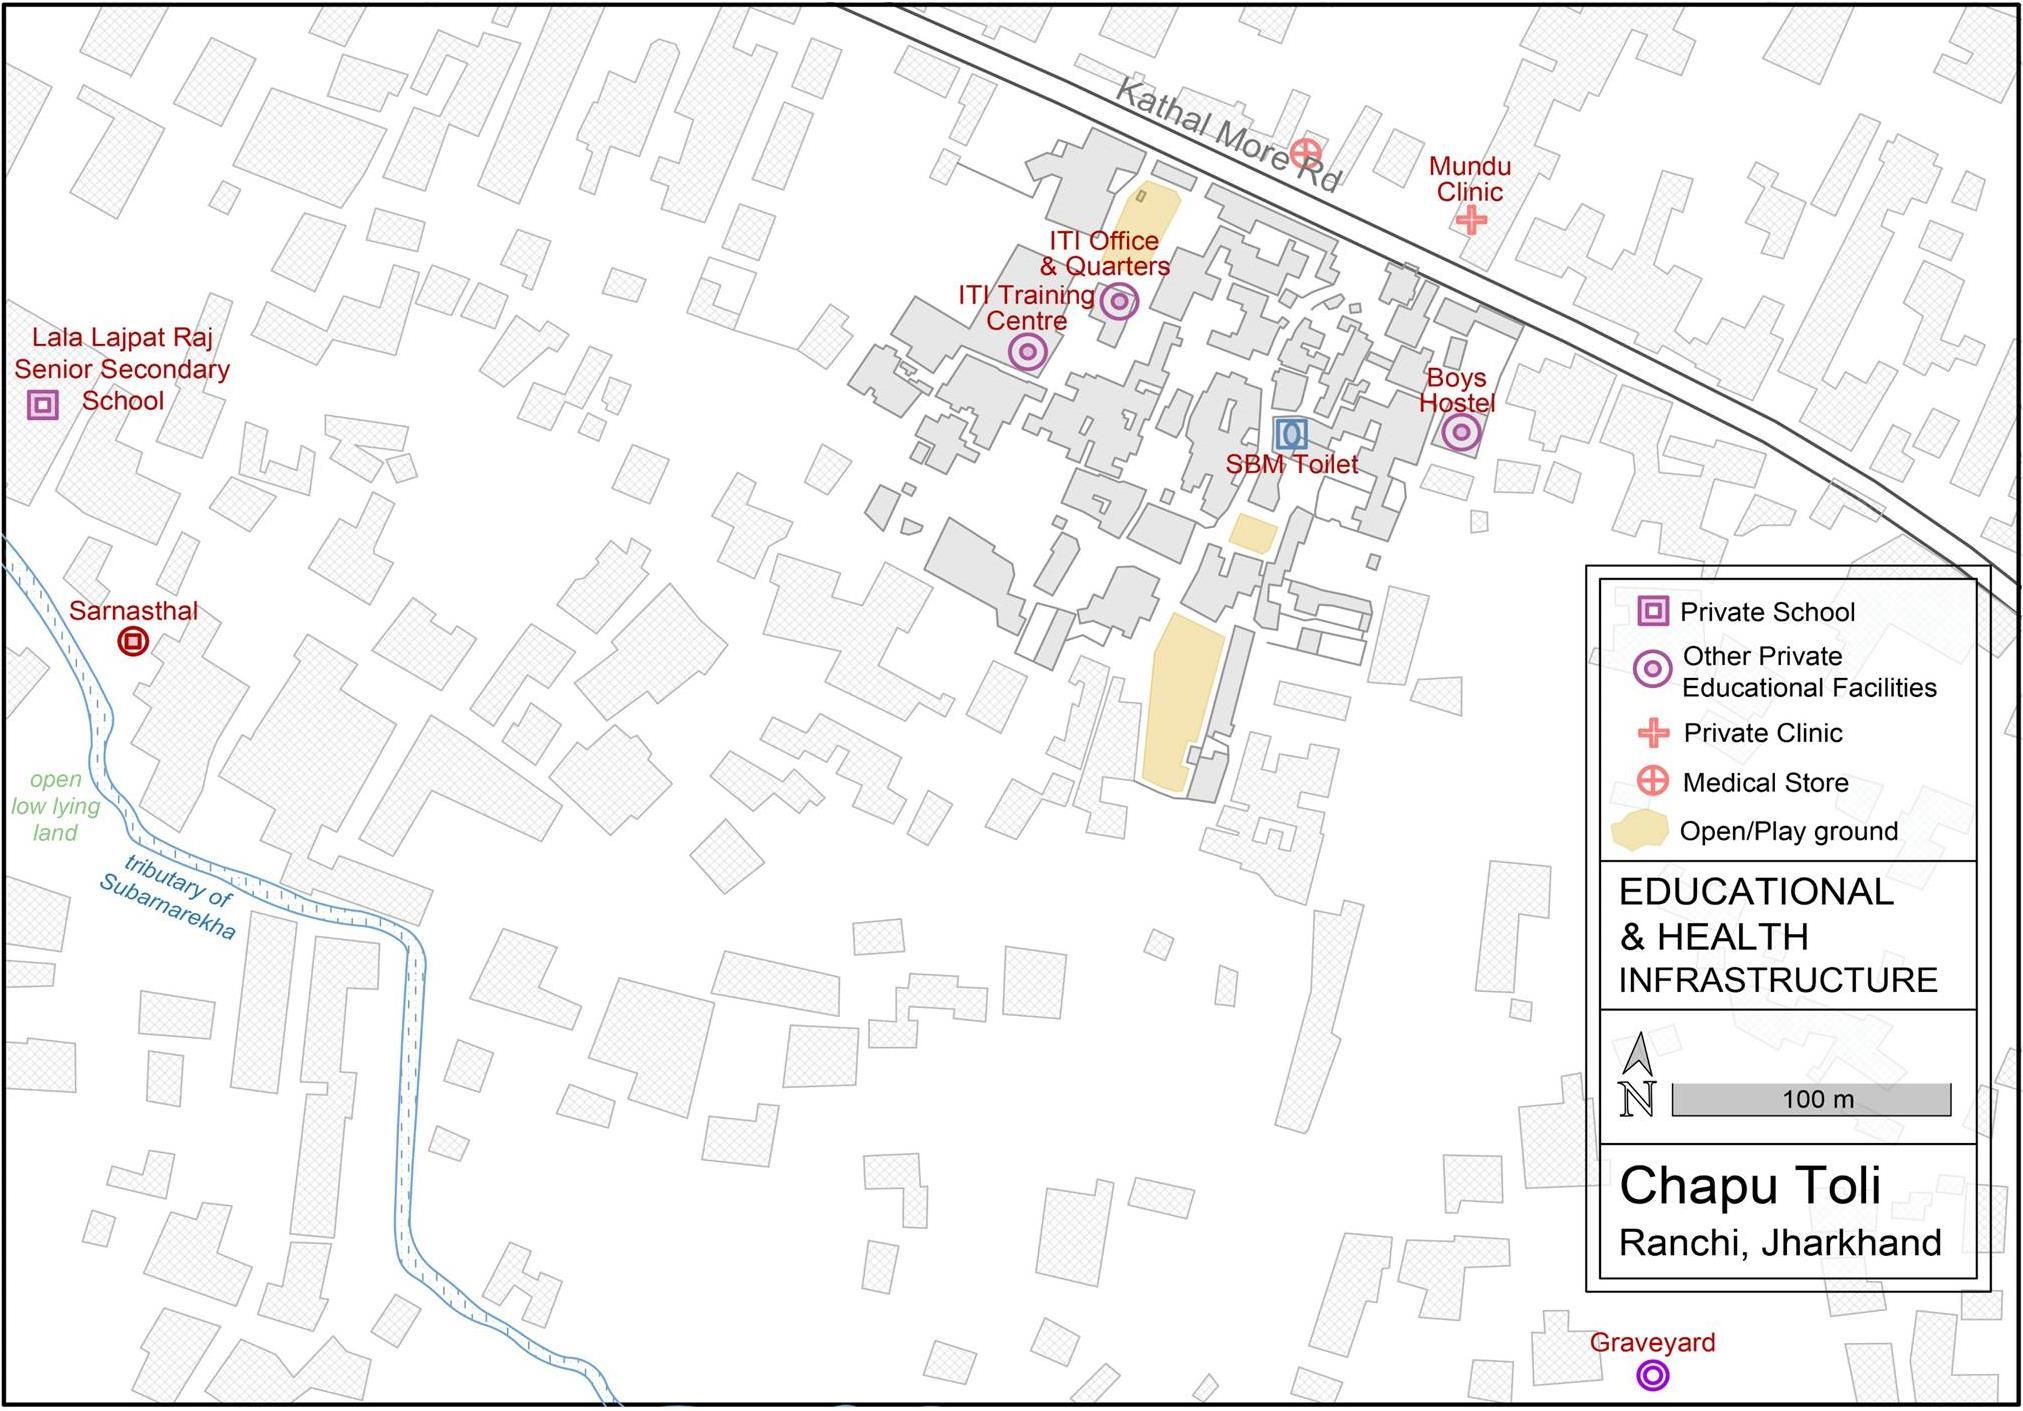Click the Lala Lajpat Raj school marker icon
This screenshot has height=1411, width=2023.
[42, 405]
